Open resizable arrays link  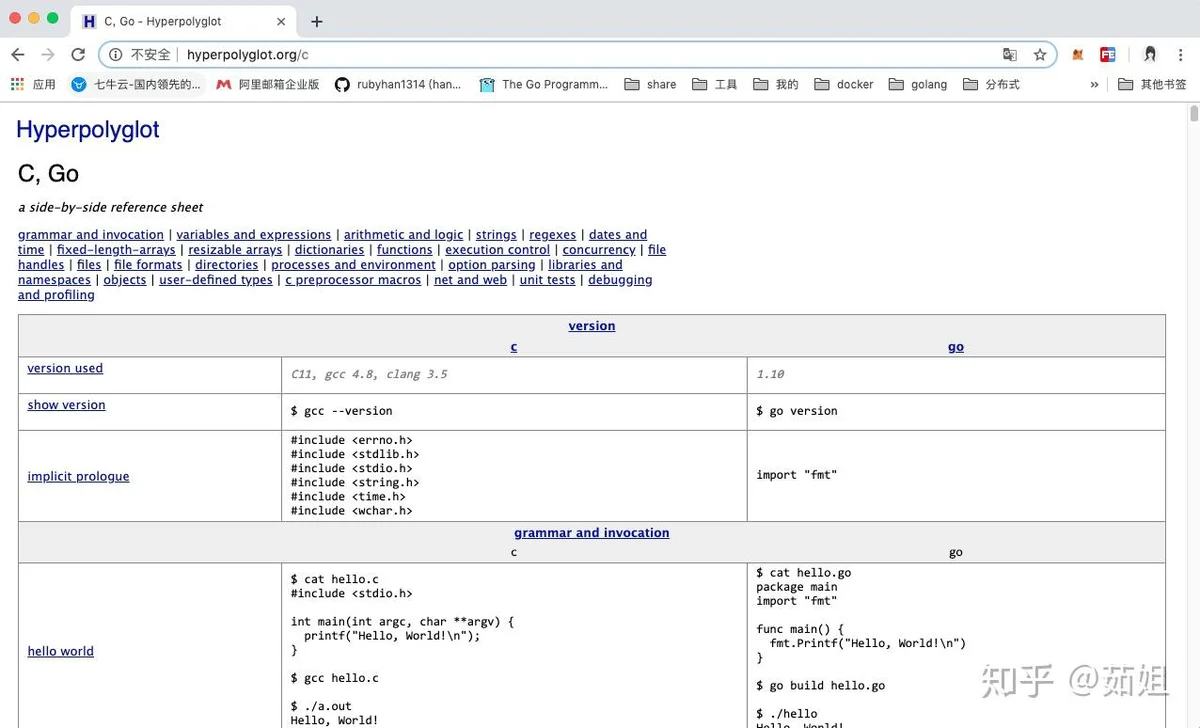(235, 250)
